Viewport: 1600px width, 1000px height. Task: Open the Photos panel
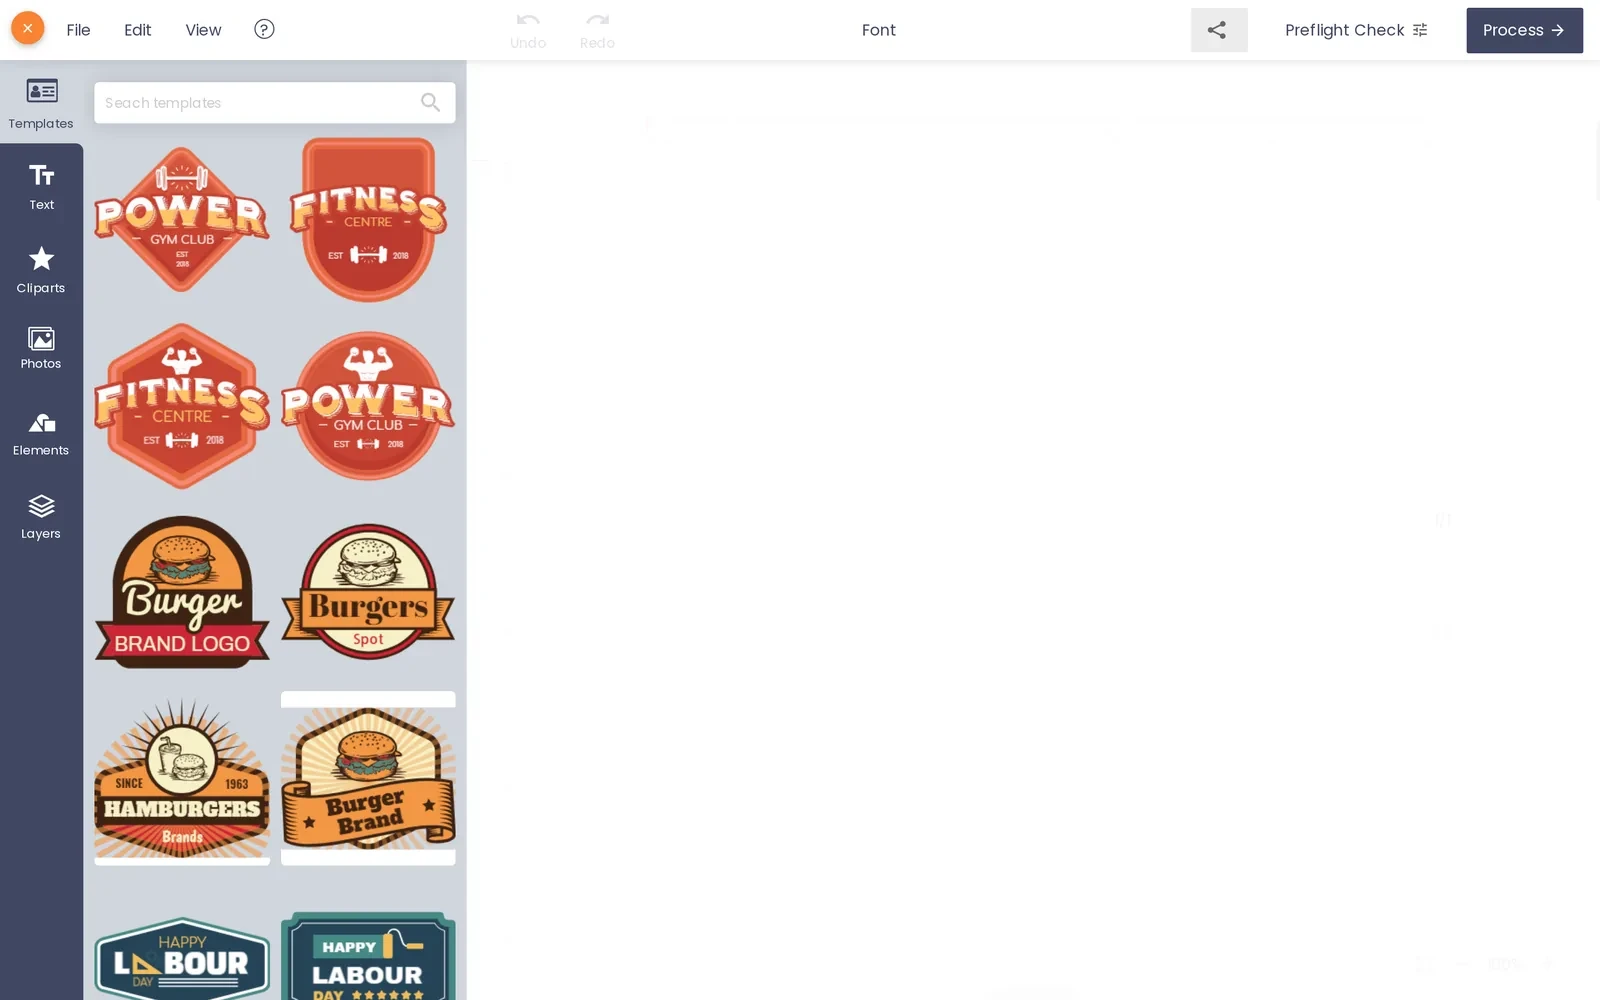[41, 348]
